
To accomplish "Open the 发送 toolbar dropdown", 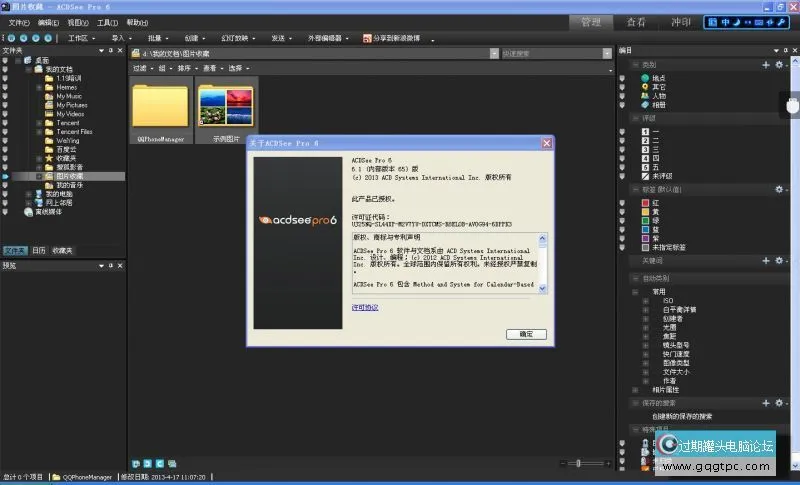I will coord(281,38).
